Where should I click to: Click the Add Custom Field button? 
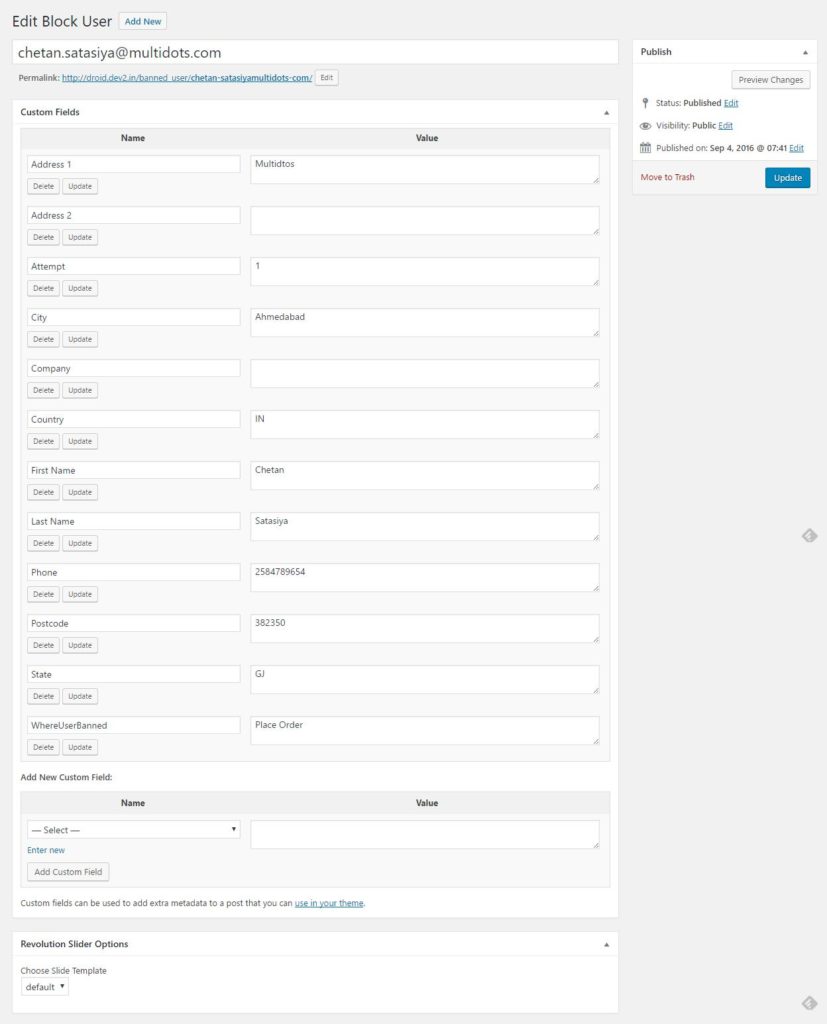(x=68, y=872)
